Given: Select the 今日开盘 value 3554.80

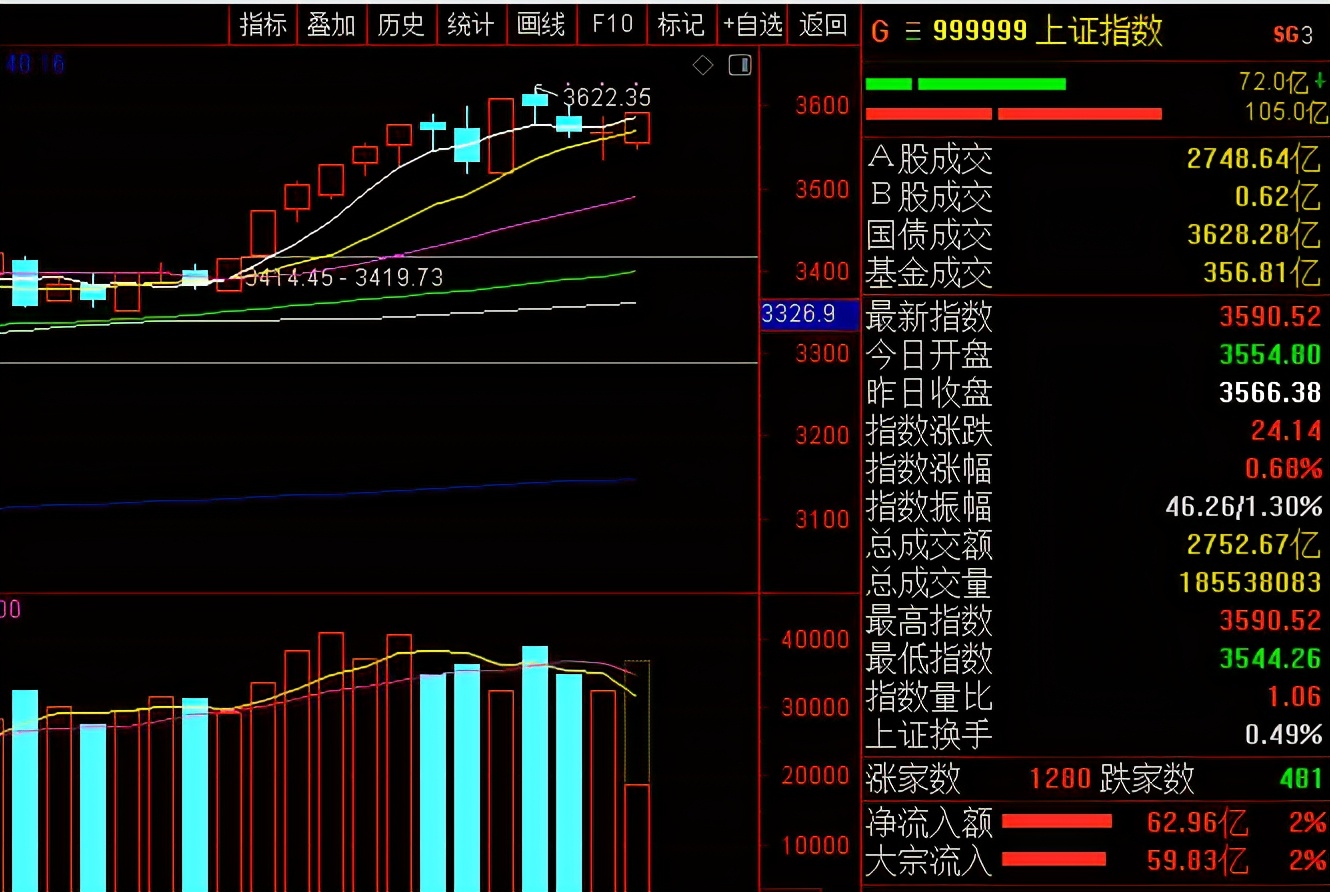Looking at the screenshot, I should (1270, 355).
